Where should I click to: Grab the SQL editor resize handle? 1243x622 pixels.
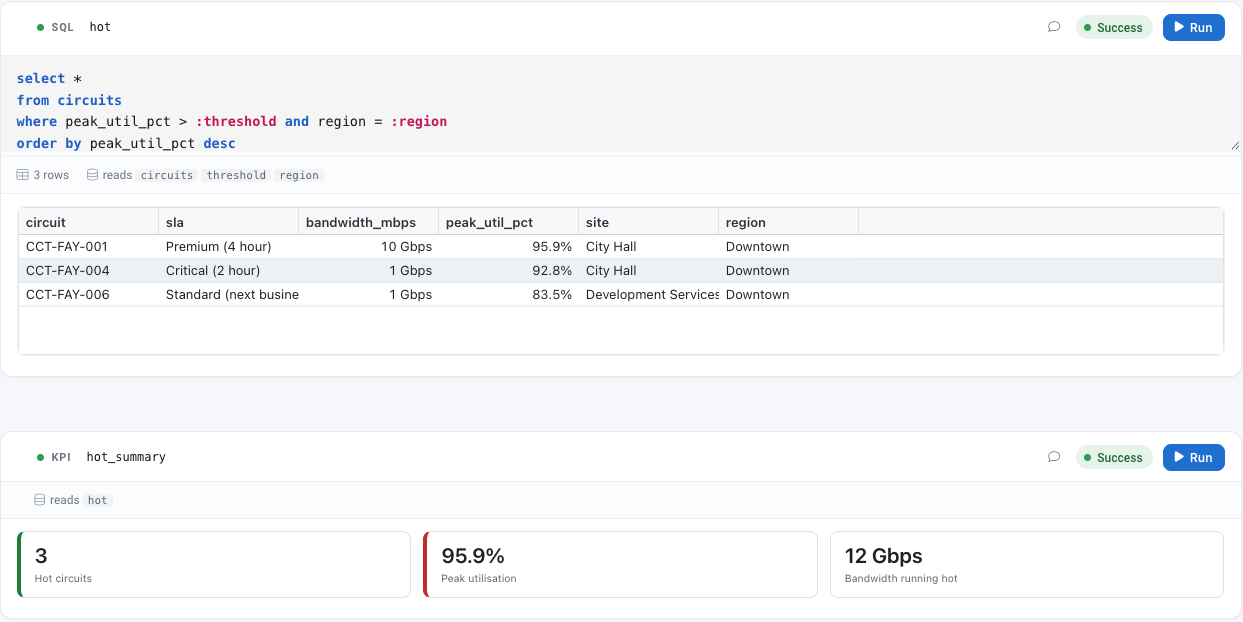pos(1235,146)
